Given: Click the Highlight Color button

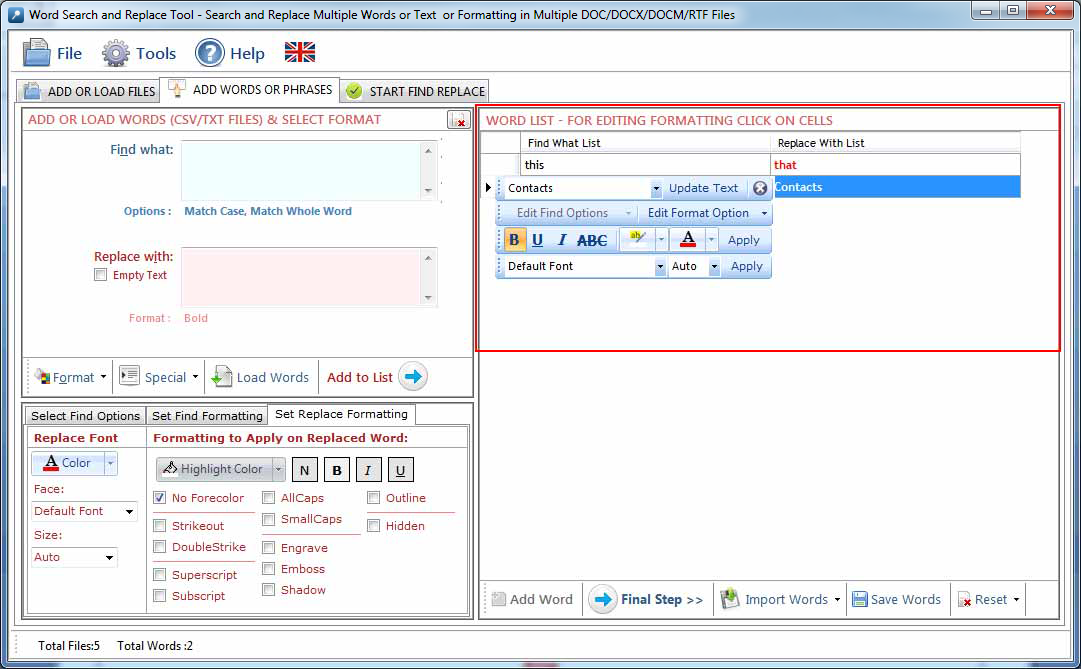Looking at the screenshot, I should click(214, 469).
